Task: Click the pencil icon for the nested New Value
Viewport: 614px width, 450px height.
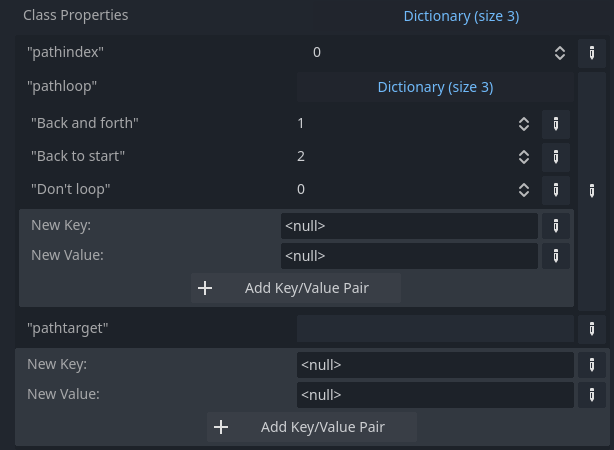Action: pyautogui.click(x=555, y=256)
